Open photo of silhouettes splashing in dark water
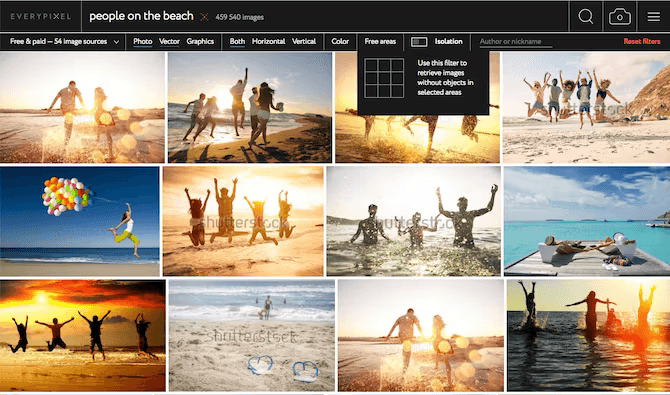 [x=588, y=336]
